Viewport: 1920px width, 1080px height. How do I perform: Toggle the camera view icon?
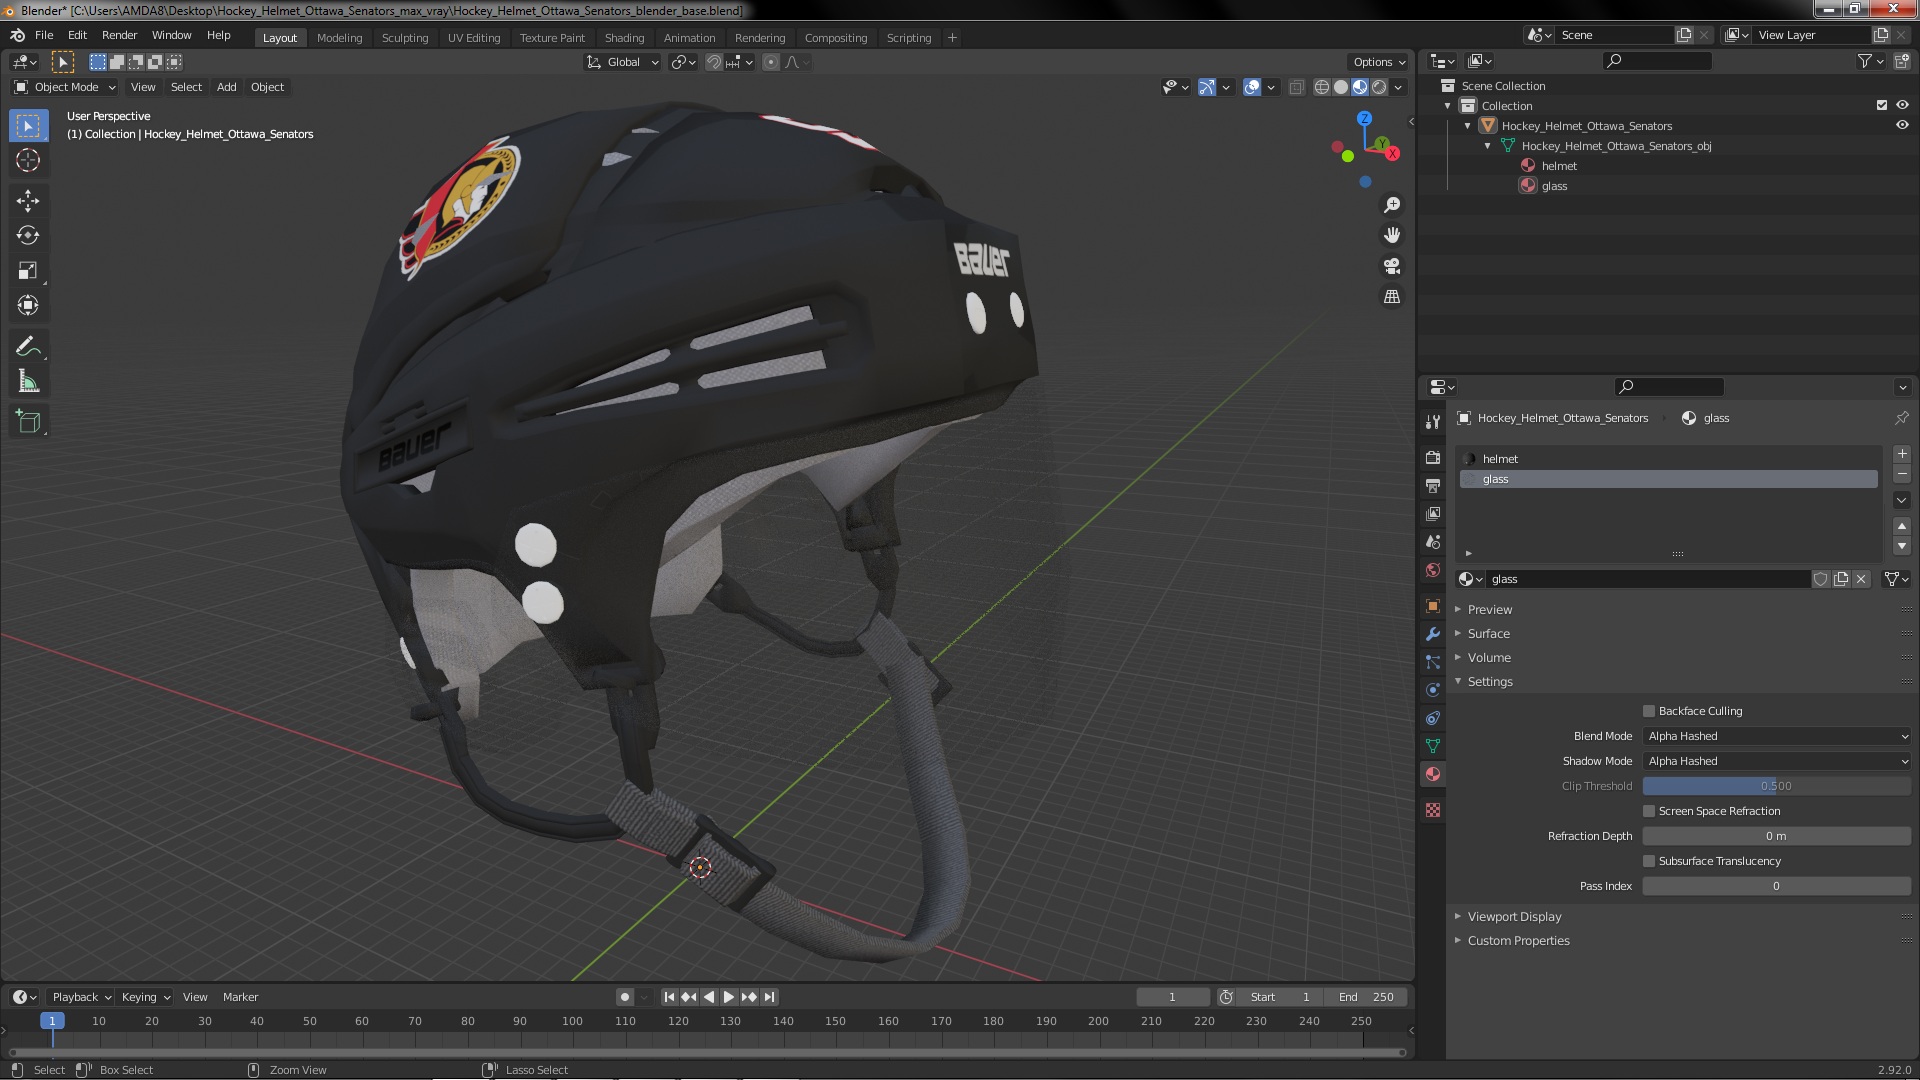point(1392,266)
